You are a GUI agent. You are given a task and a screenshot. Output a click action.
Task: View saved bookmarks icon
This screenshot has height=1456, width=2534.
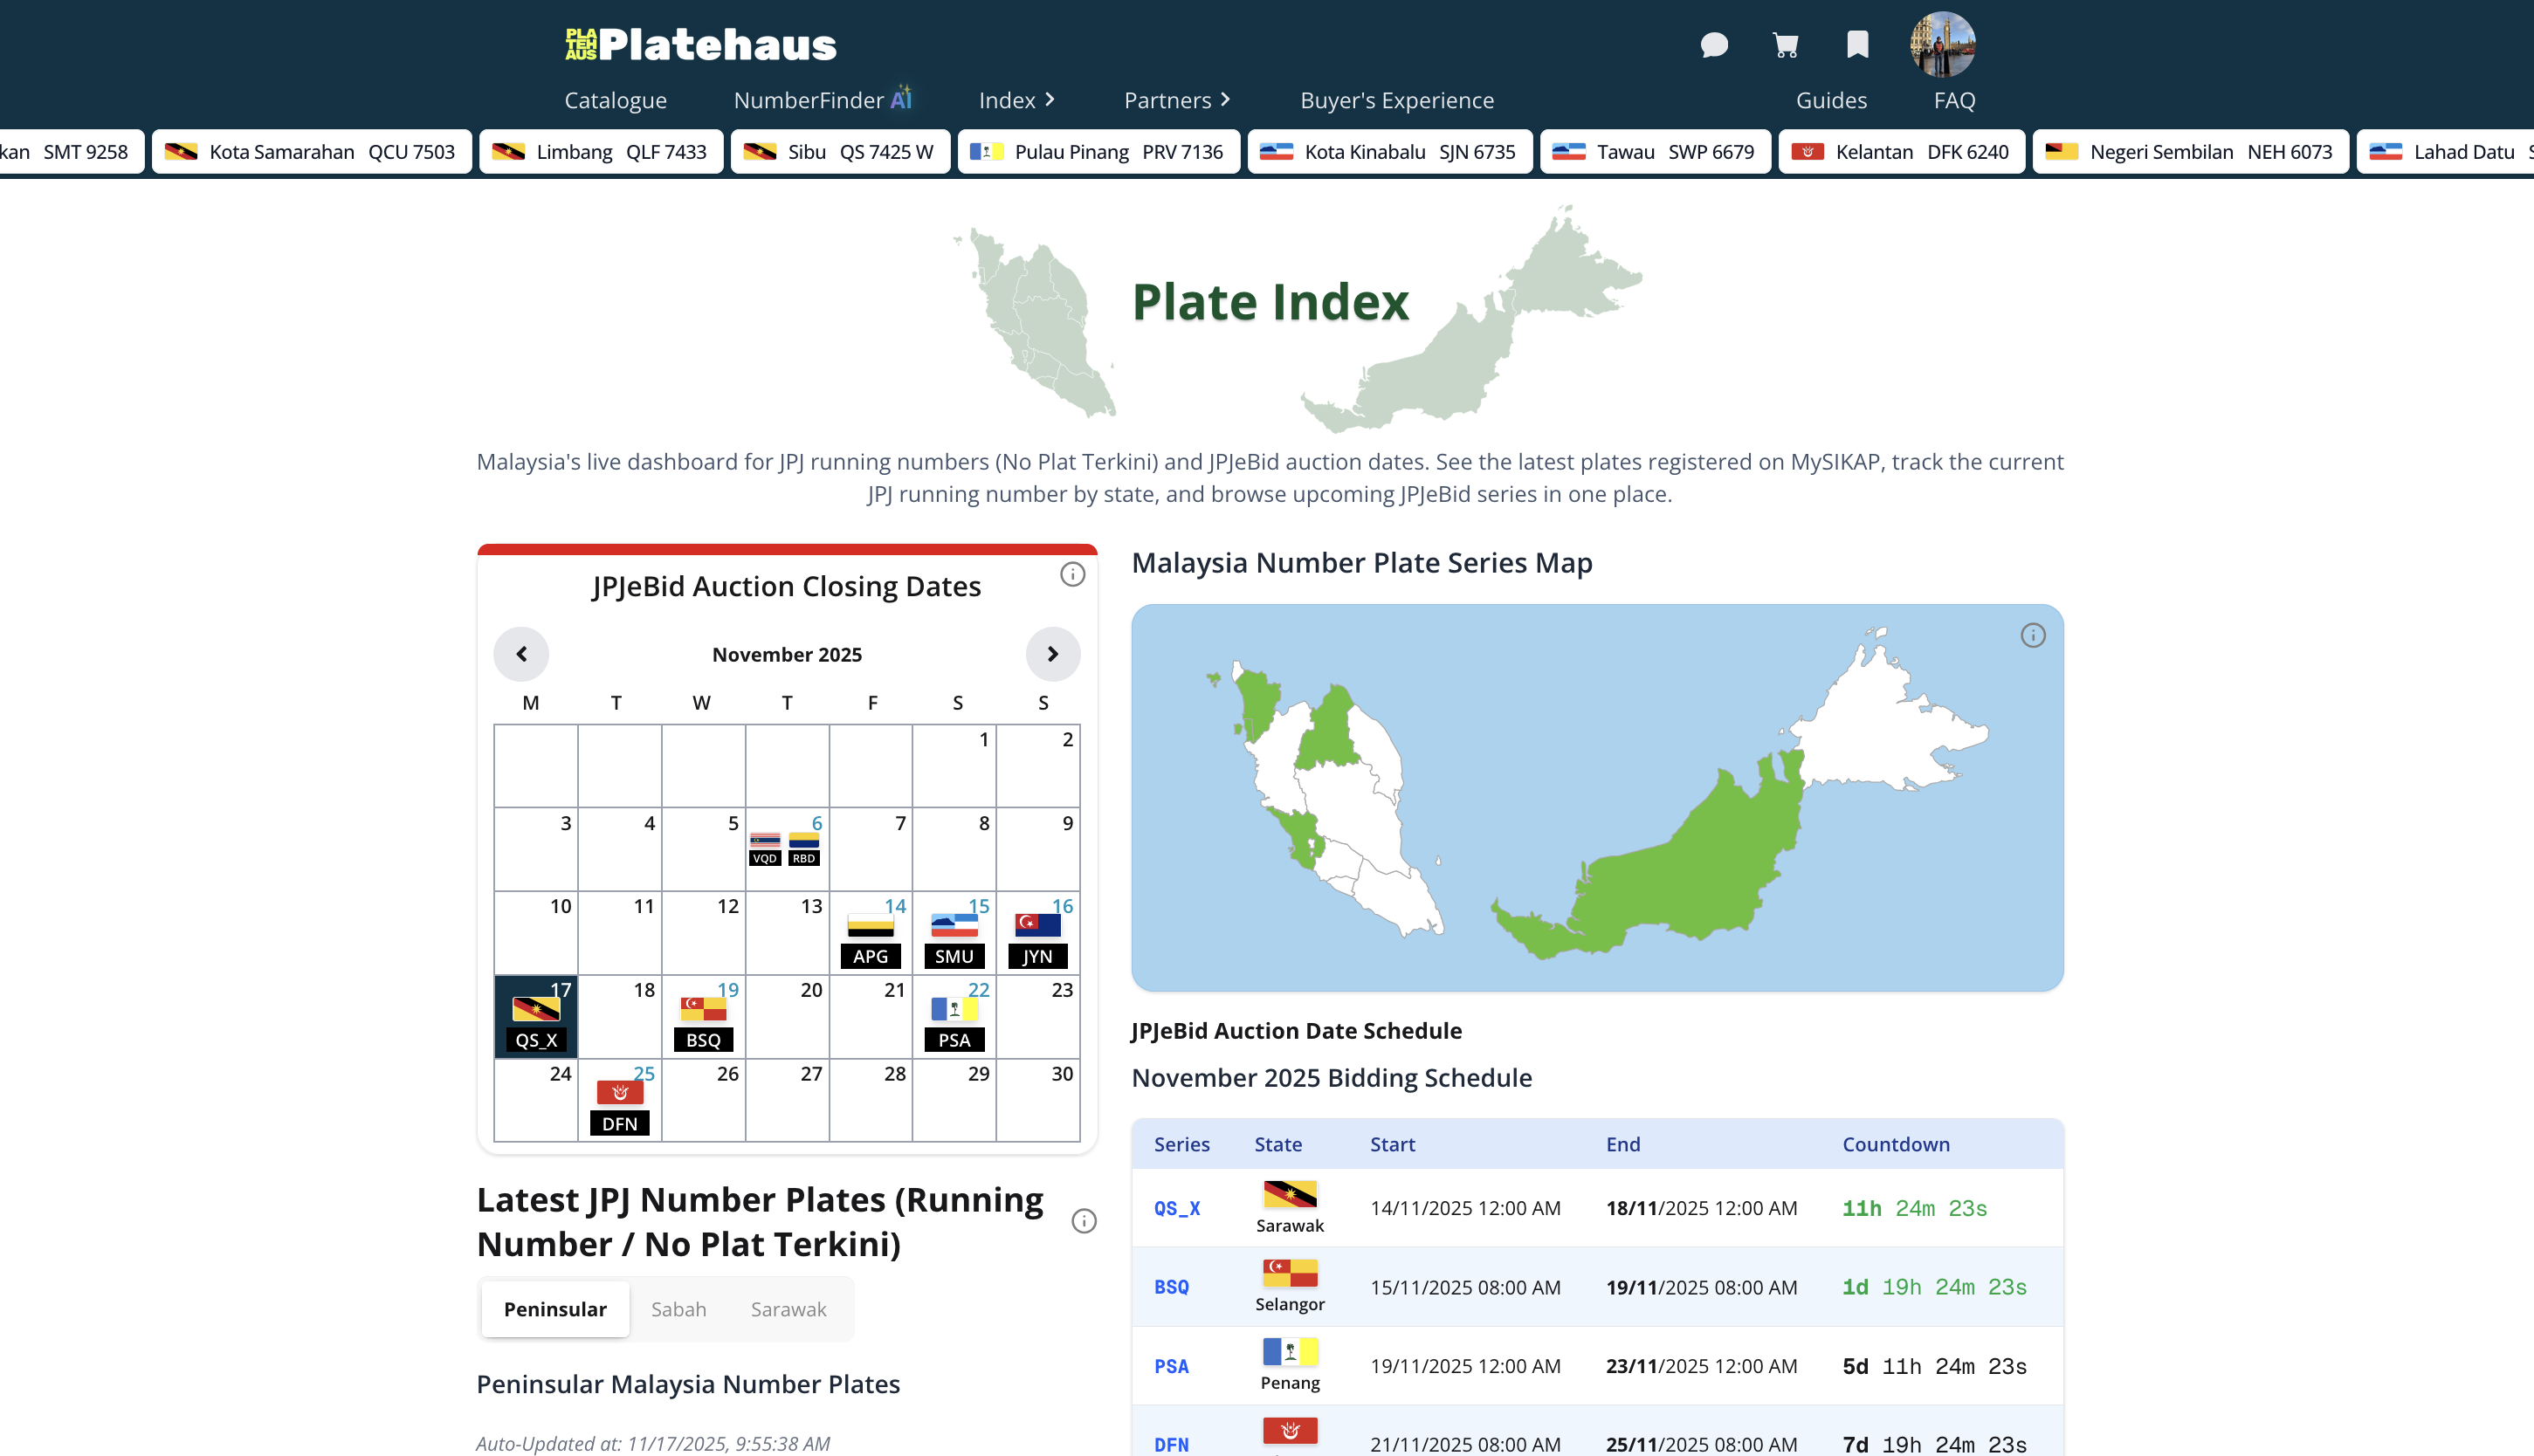pos(1856,45)
